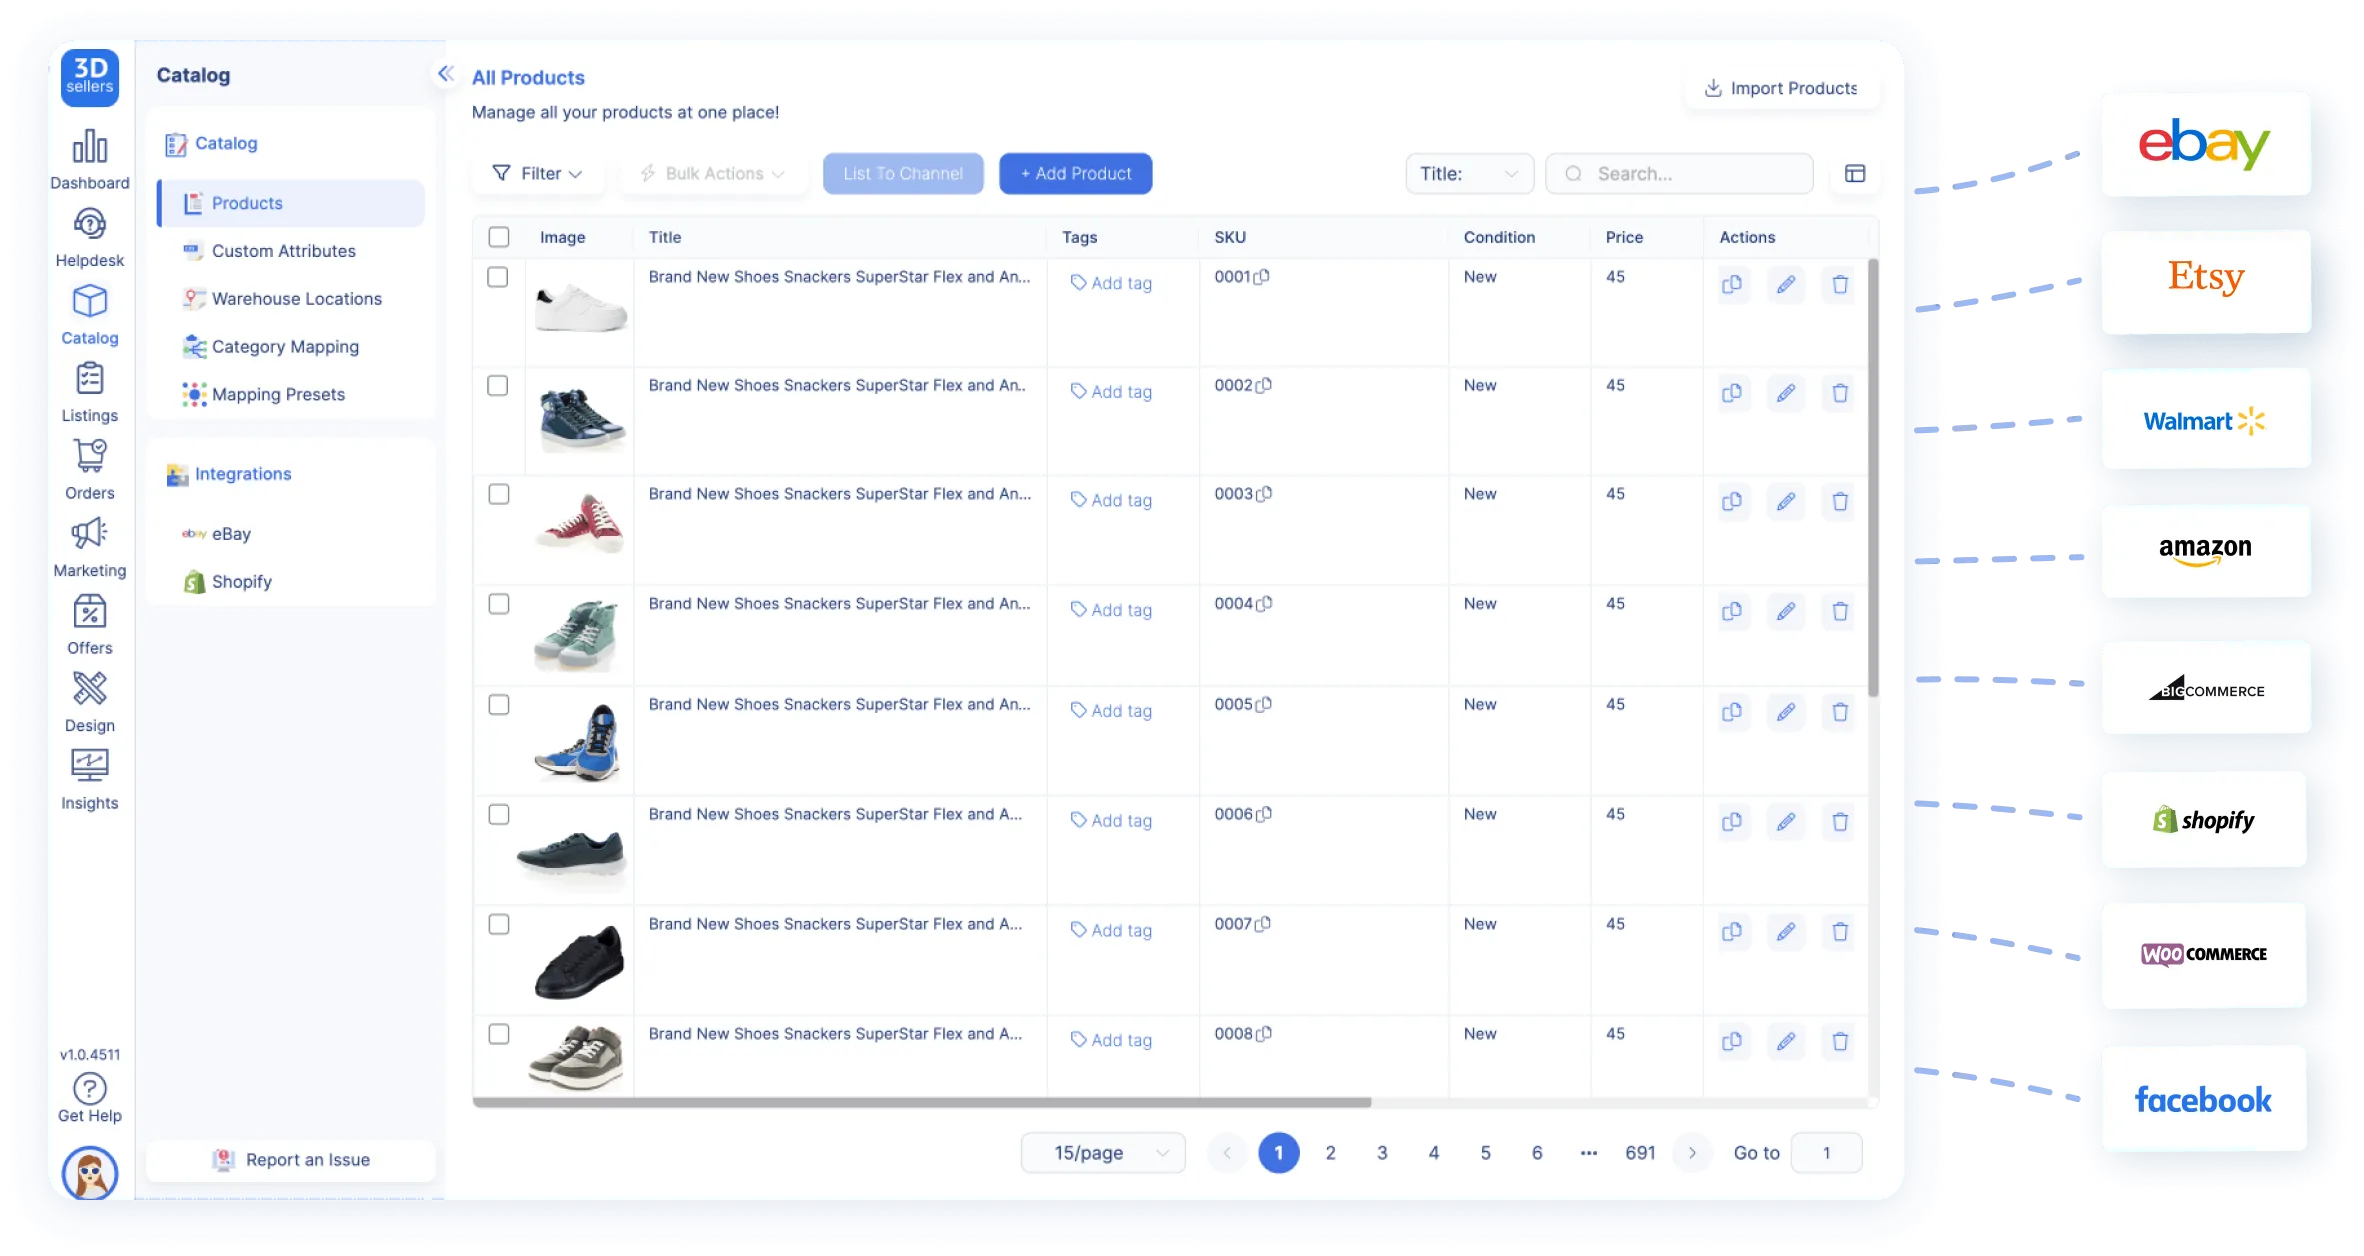Check the row for SKU 0006
The image size is (2364, 1256).
(499, 815)
